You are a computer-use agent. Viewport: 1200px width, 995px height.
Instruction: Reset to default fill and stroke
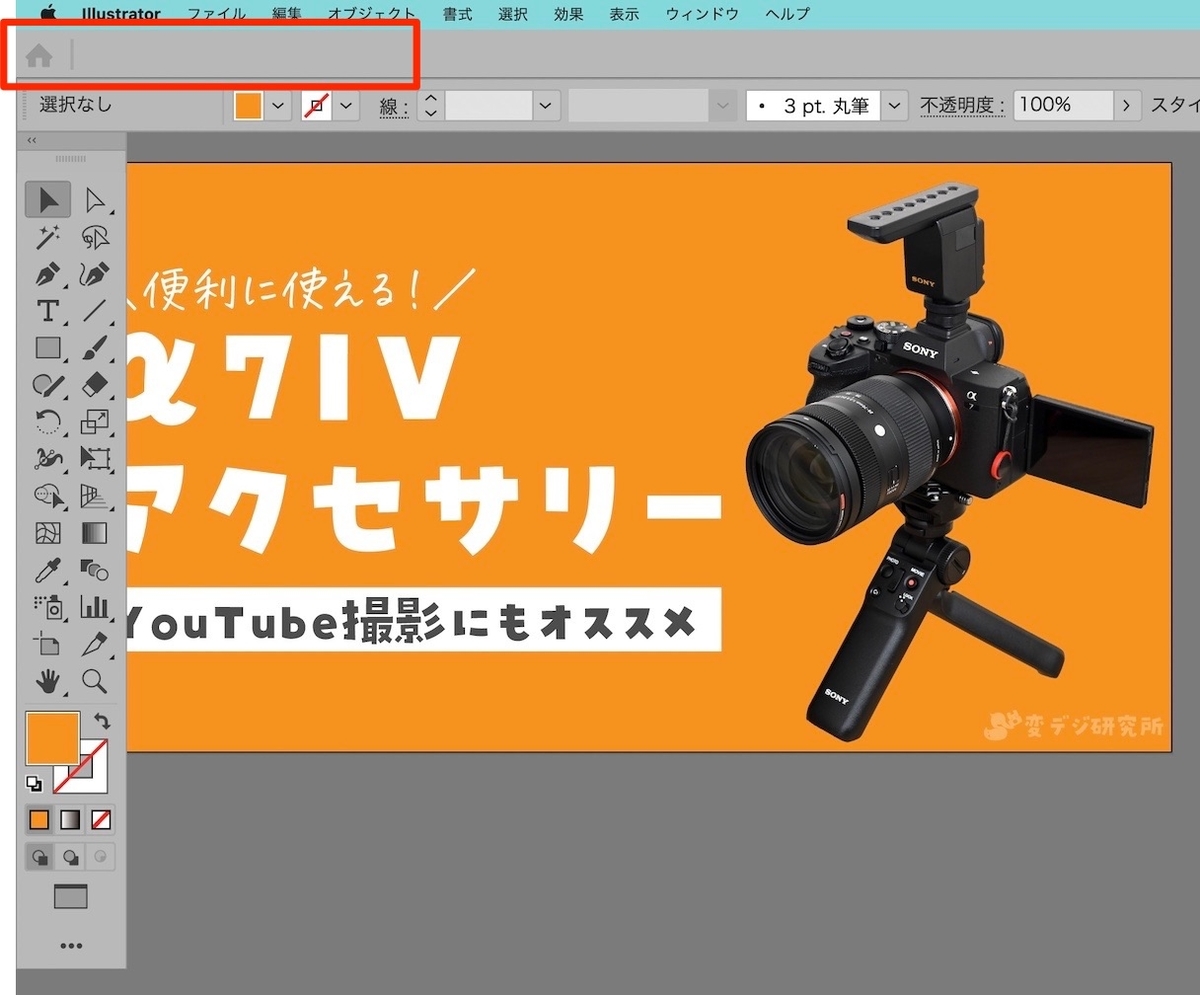click(34, 784)
